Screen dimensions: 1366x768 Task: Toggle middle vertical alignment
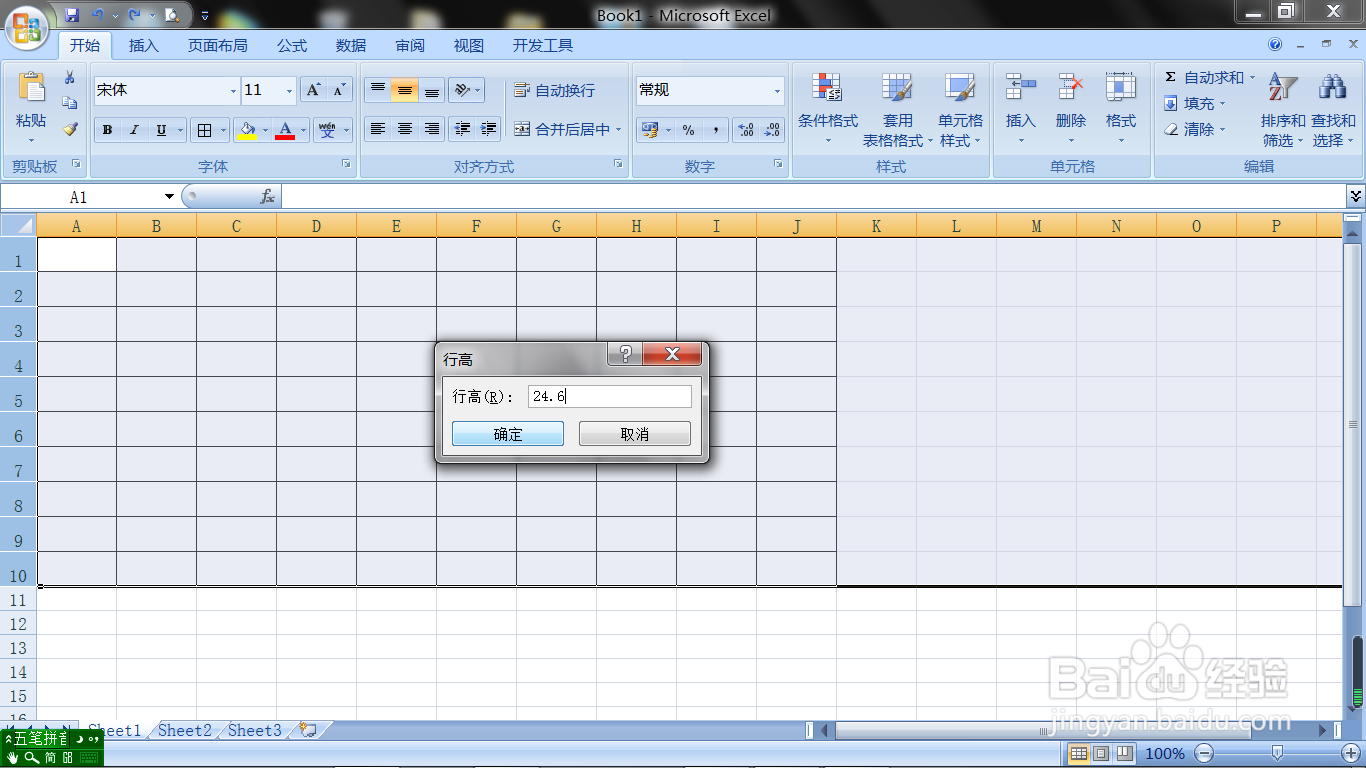[x=405, y=90]
